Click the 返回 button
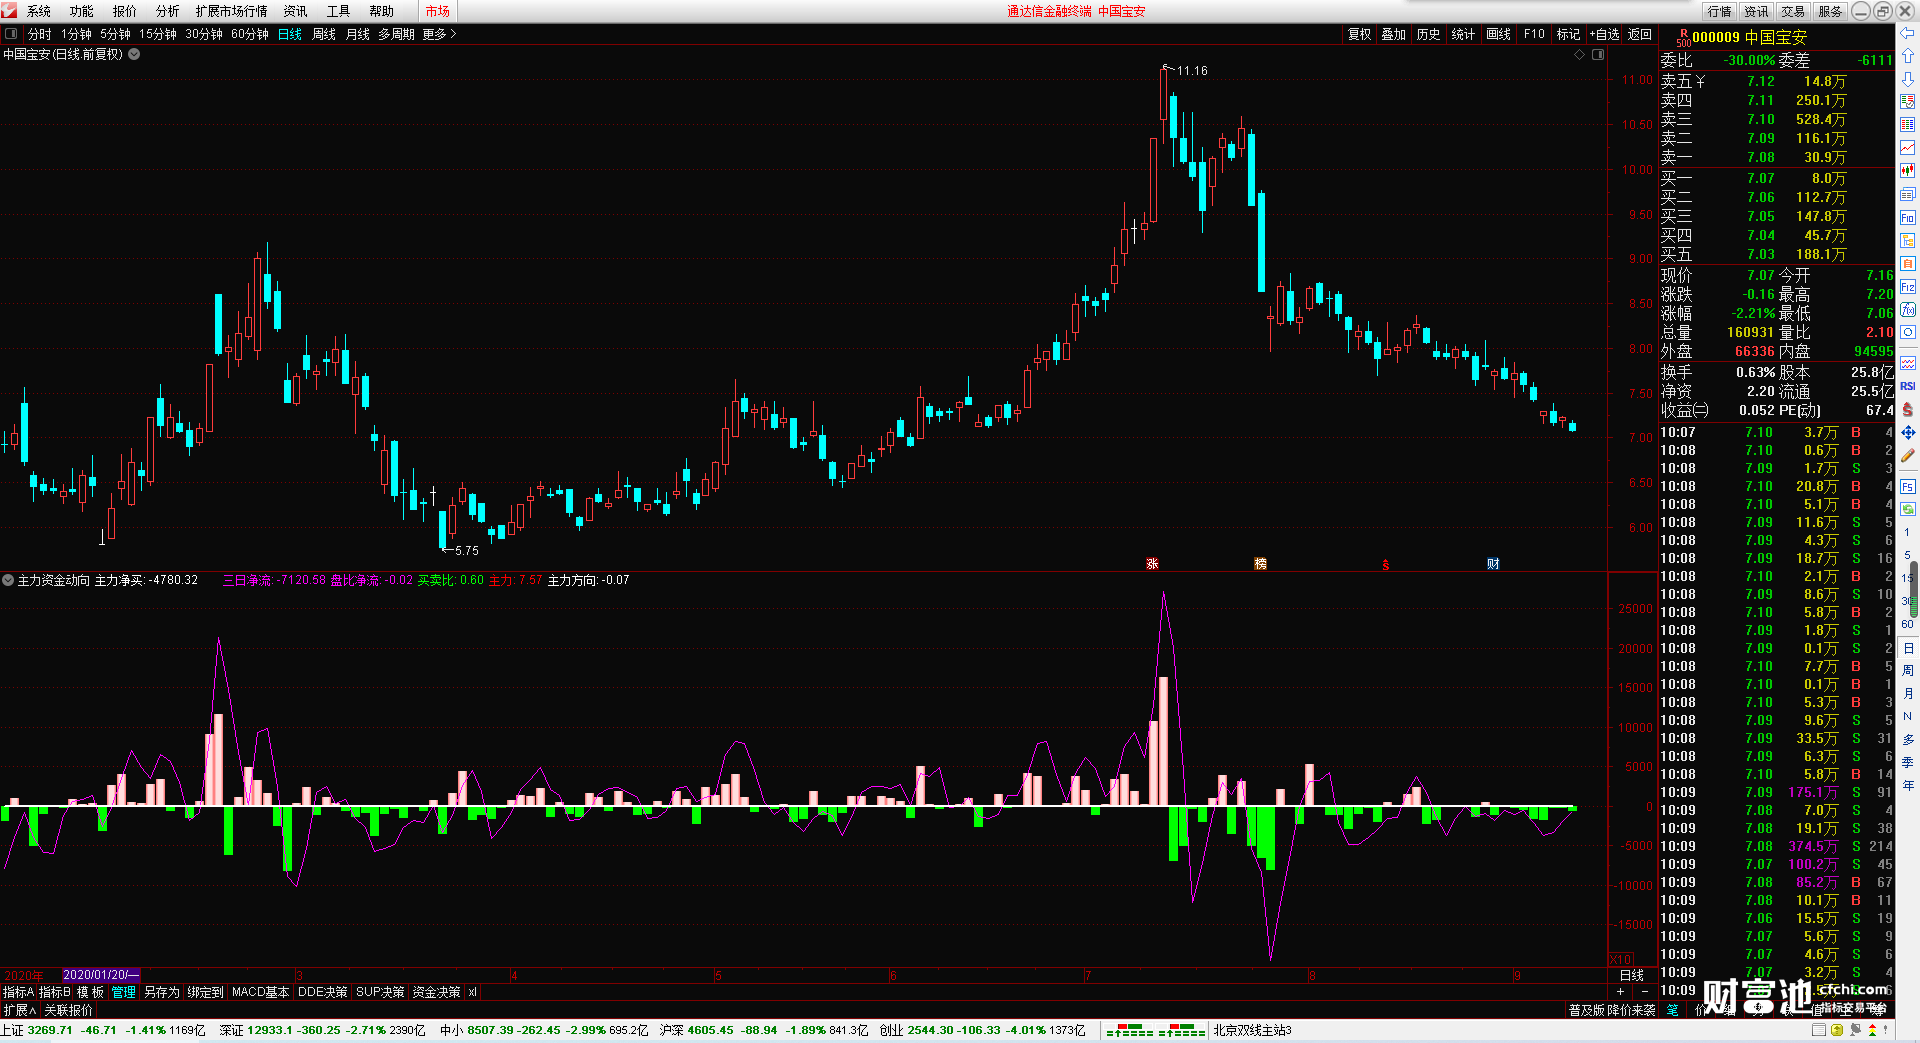Viewport: 1920px width, 1043px height. (x=1640, y=34)
